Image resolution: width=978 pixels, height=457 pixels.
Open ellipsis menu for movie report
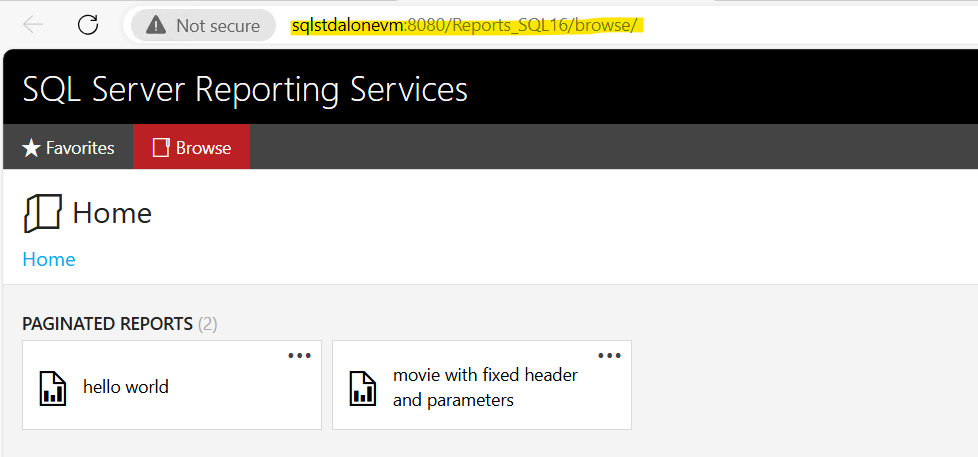tap(609, 355)
